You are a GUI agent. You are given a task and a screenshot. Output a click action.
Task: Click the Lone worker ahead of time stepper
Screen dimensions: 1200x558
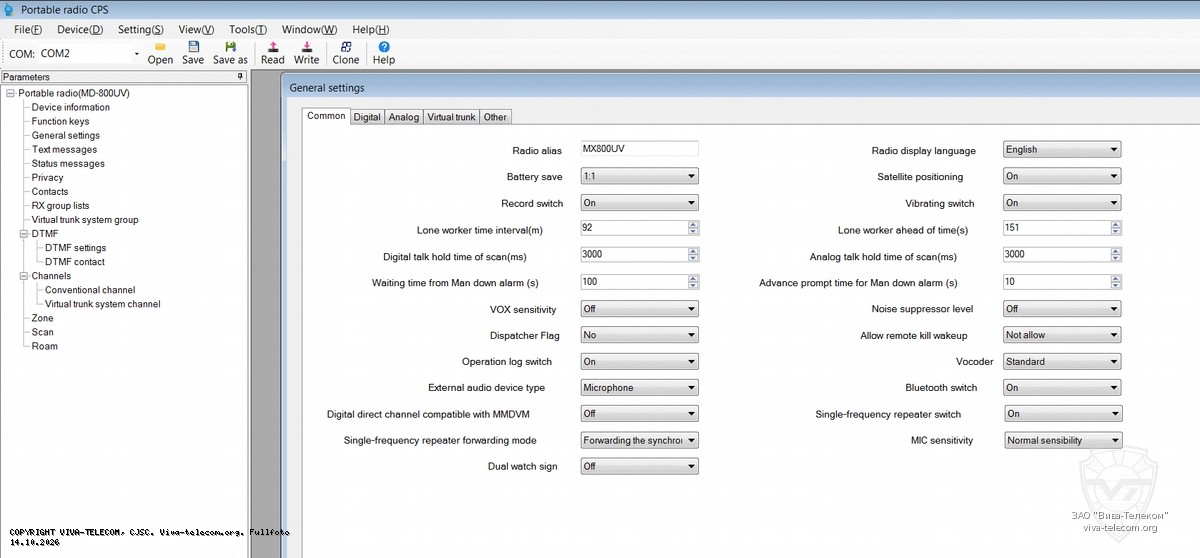pos(1115,228)
